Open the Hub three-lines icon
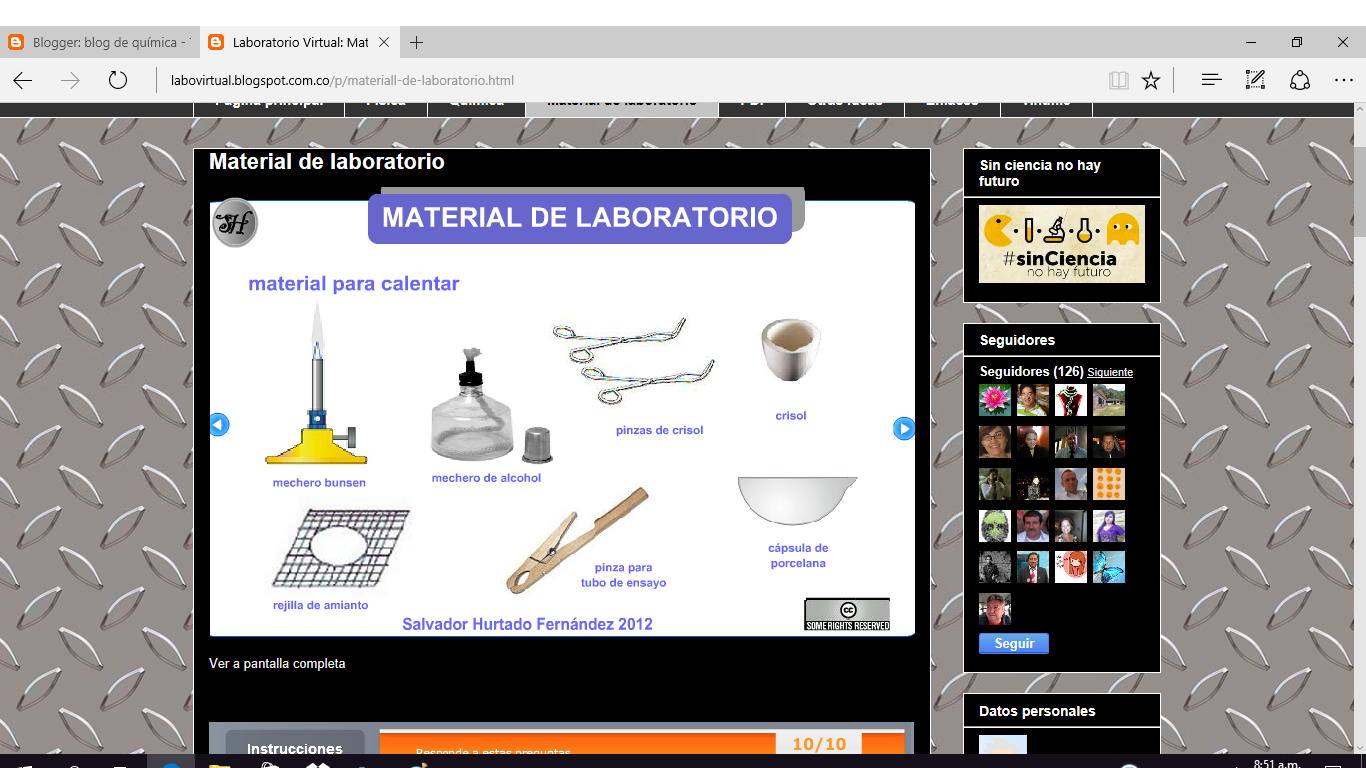The image size is (1366, 768). (x=1211, y=80)
